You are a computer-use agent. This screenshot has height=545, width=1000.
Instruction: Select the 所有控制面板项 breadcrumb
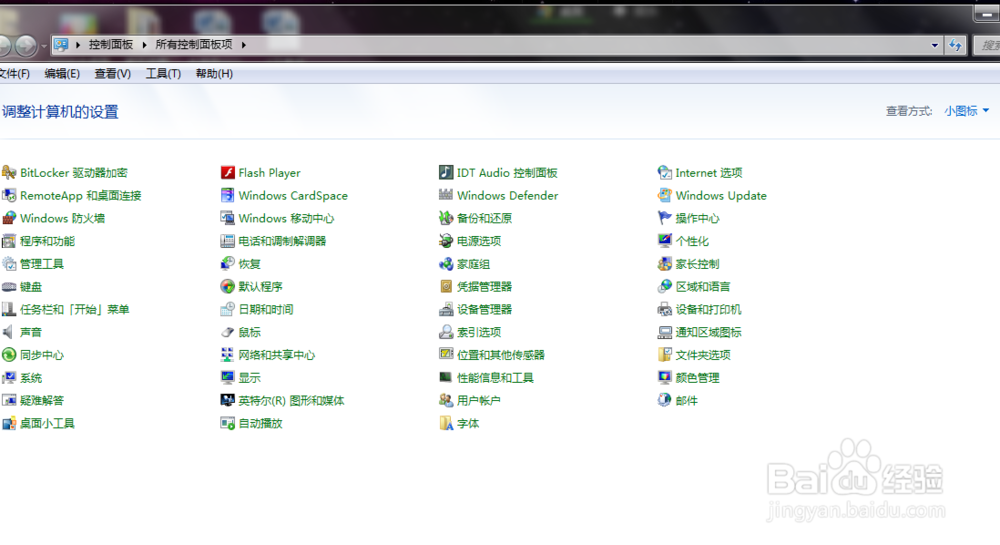pos(194,45)
